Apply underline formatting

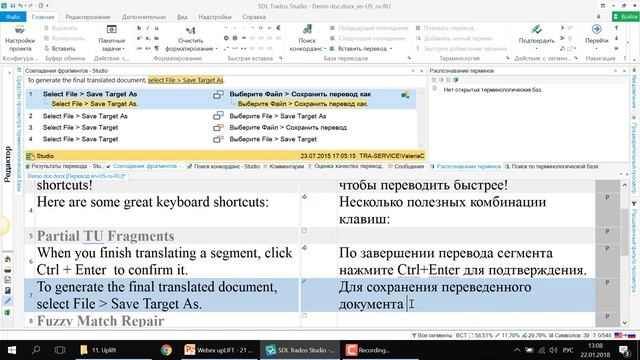156,28
